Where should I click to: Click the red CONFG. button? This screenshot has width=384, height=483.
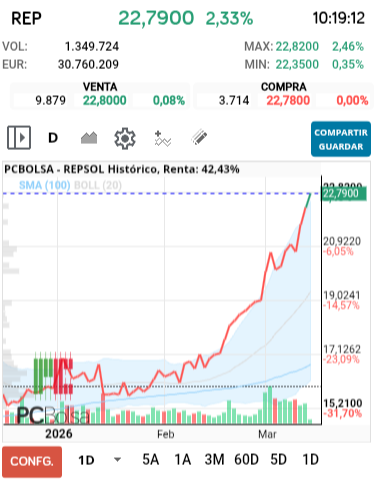point(32,462)
